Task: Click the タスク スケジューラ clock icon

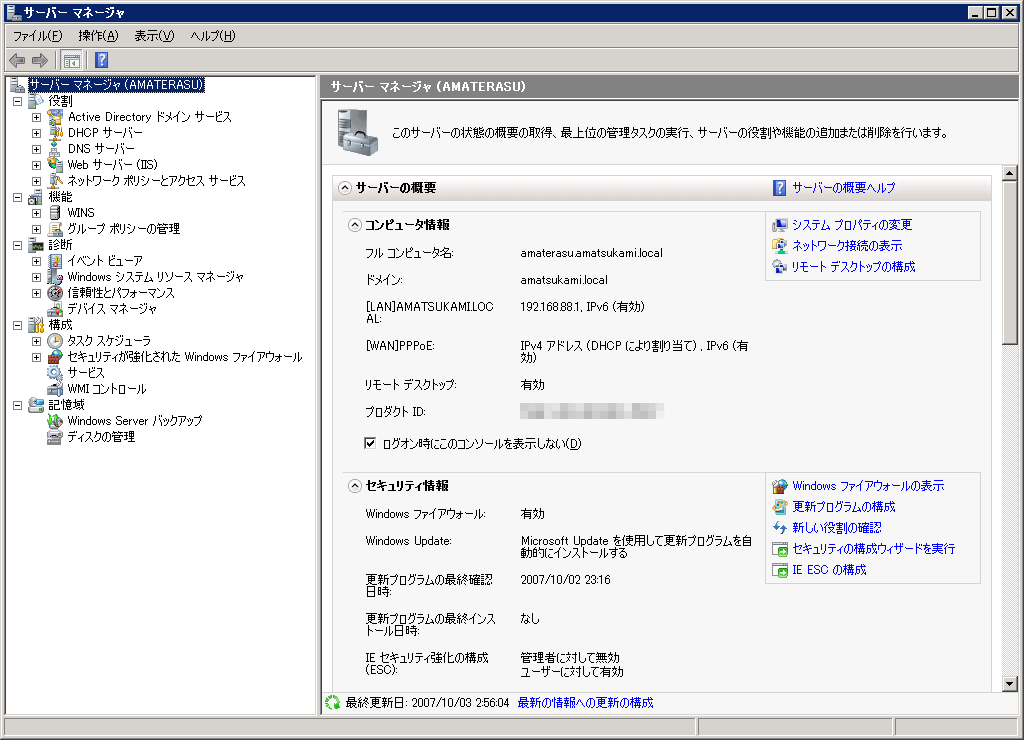Action: click(x=55, y=341)
